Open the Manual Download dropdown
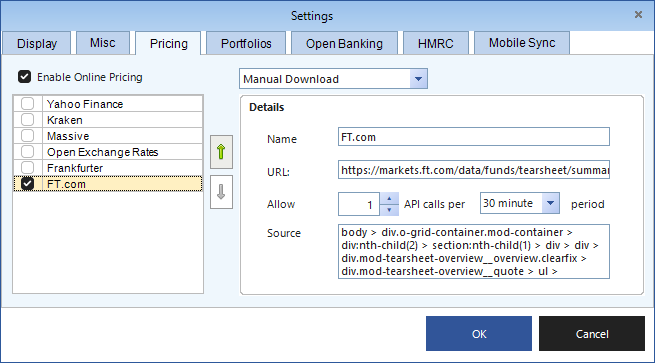The width and height of the screenshot is (655, 363). (418, 79)
